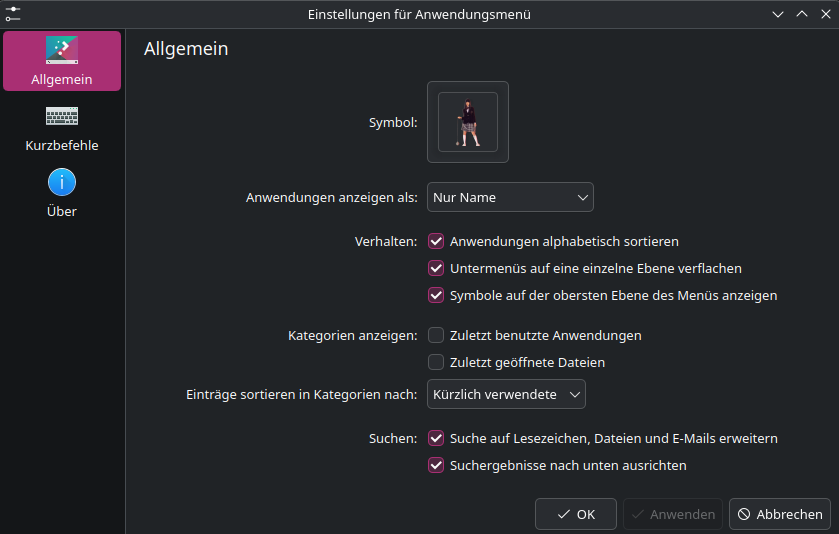Viewport: 839px width, 534px height.
Task: Disable Anwendungen alphabetisch sortieren checkbox
Action: coord(436,241)
